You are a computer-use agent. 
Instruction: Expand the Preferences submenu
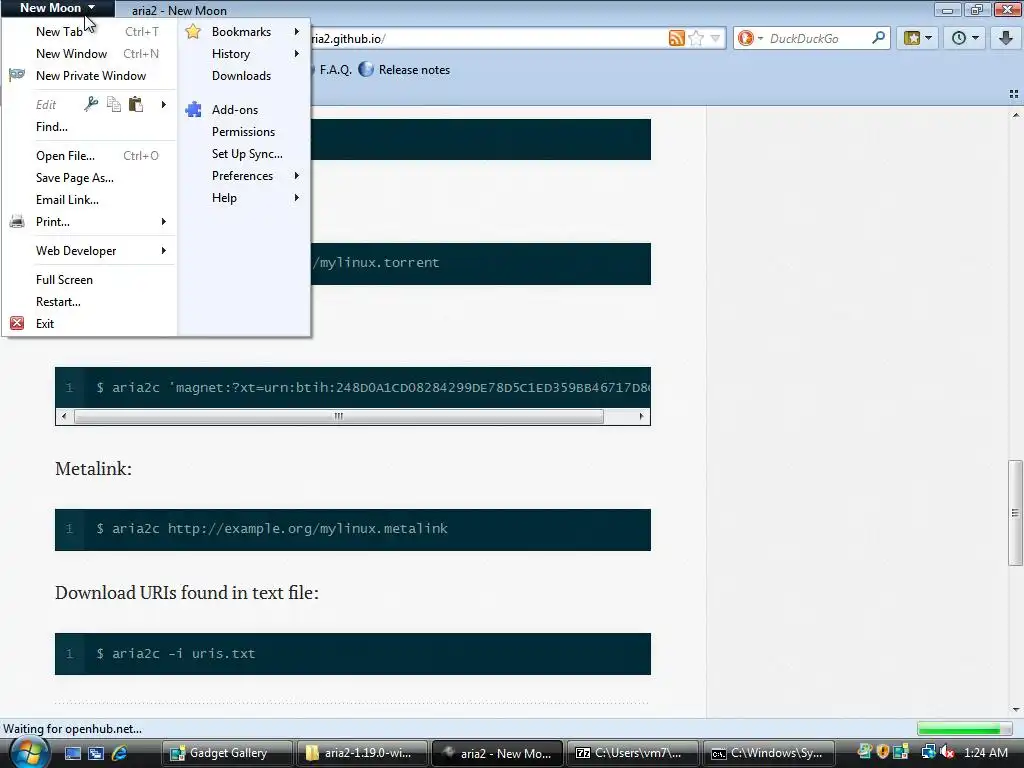tap(243, 176)
